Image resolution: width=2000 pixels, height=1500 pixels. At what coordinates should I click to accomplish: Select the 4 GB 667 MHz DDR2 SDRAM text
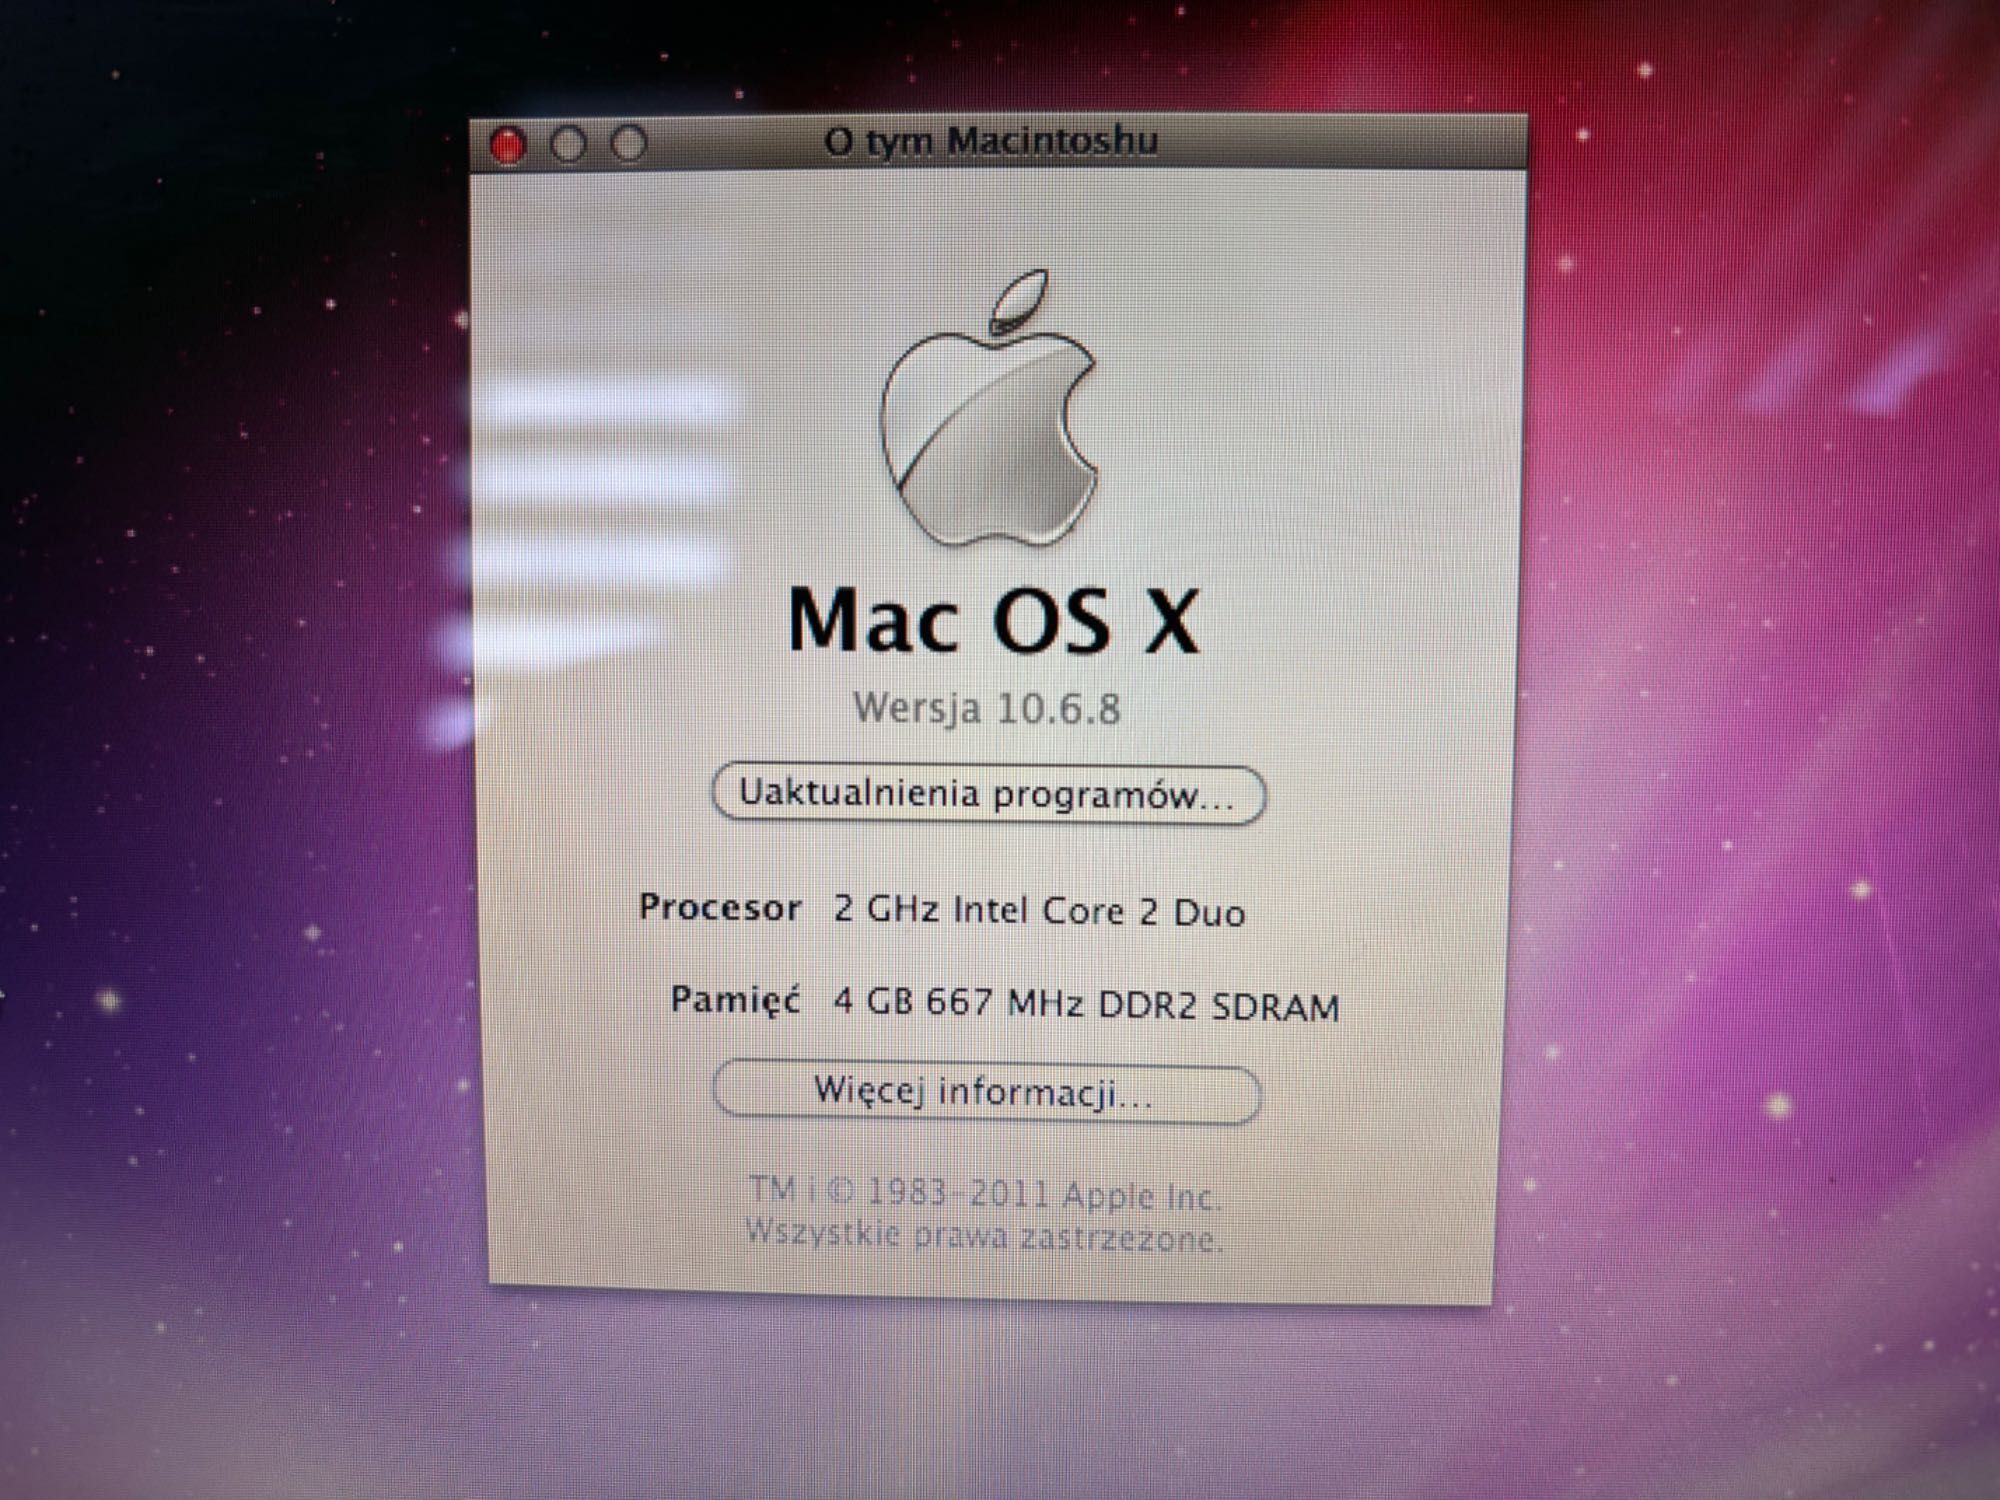pos(1086,1004)
